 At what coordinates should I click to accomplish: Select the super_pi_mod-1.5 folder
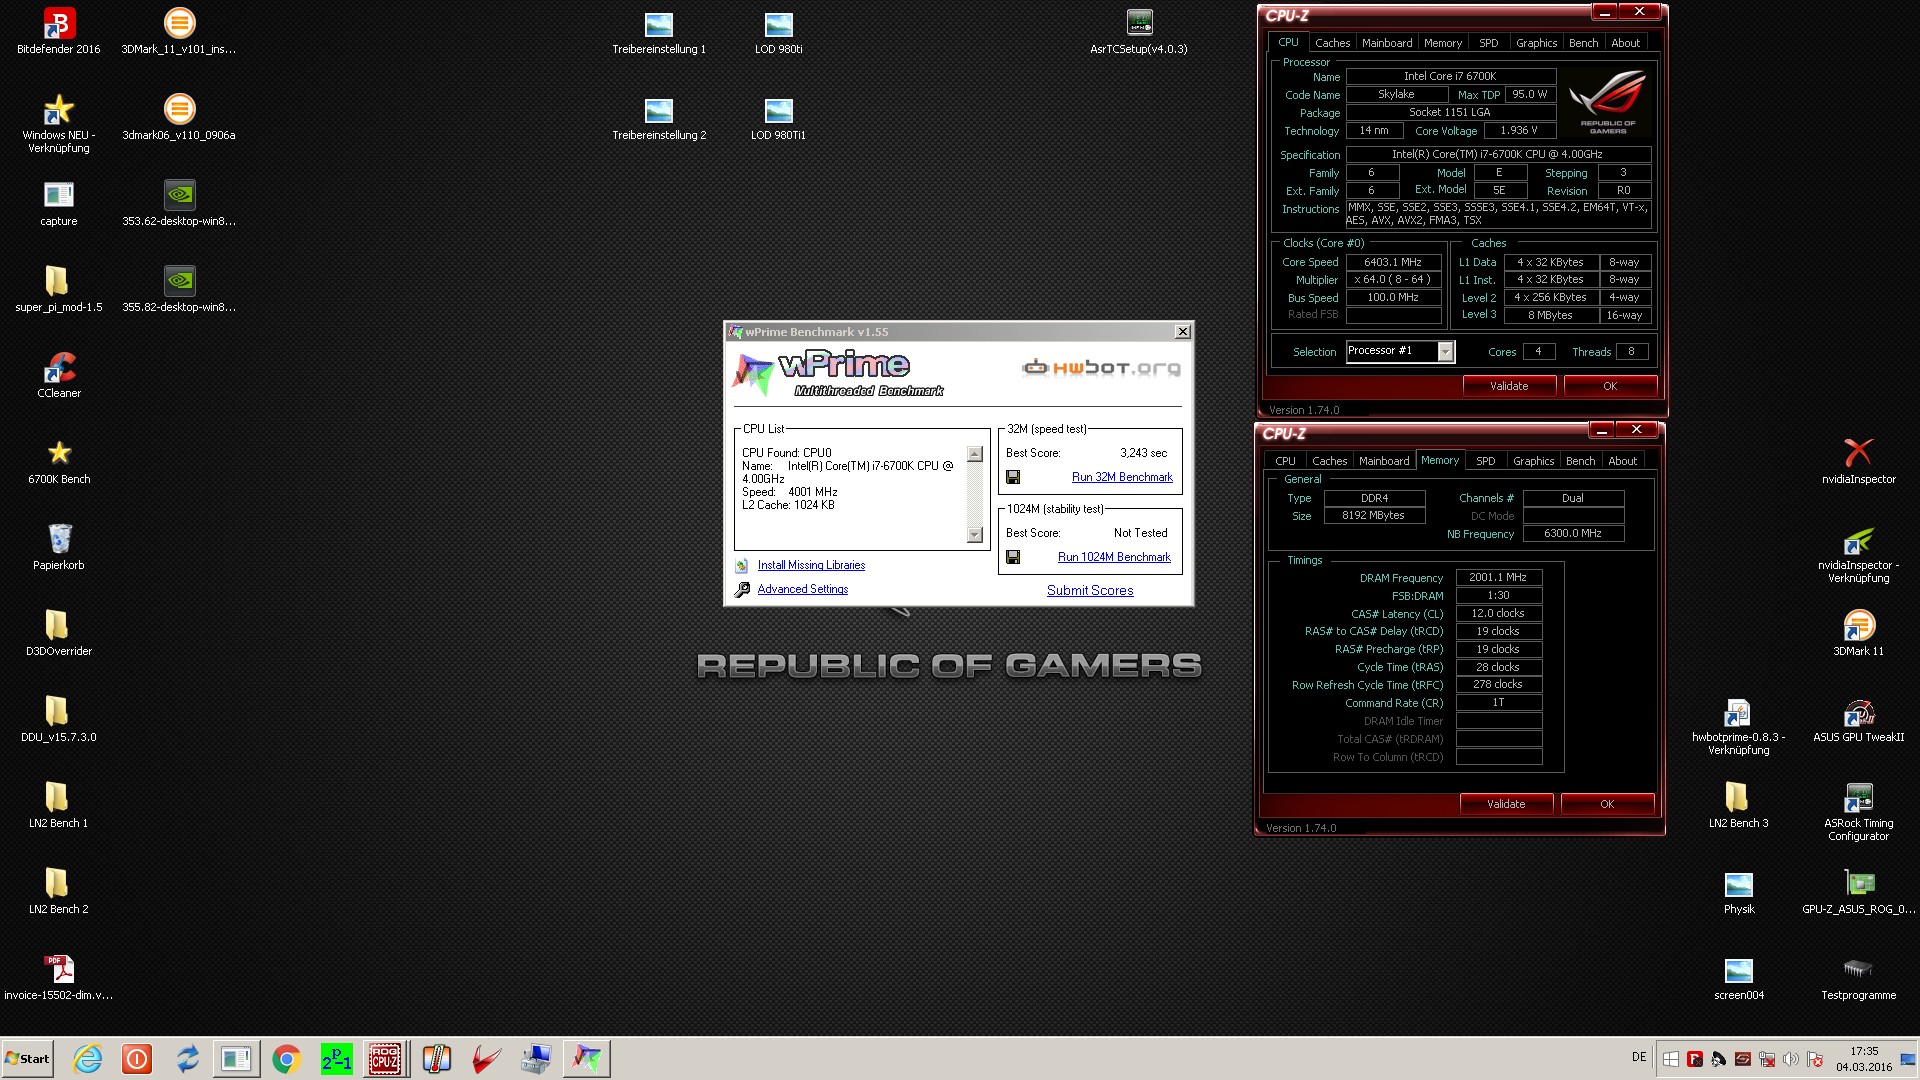point(58,288)
